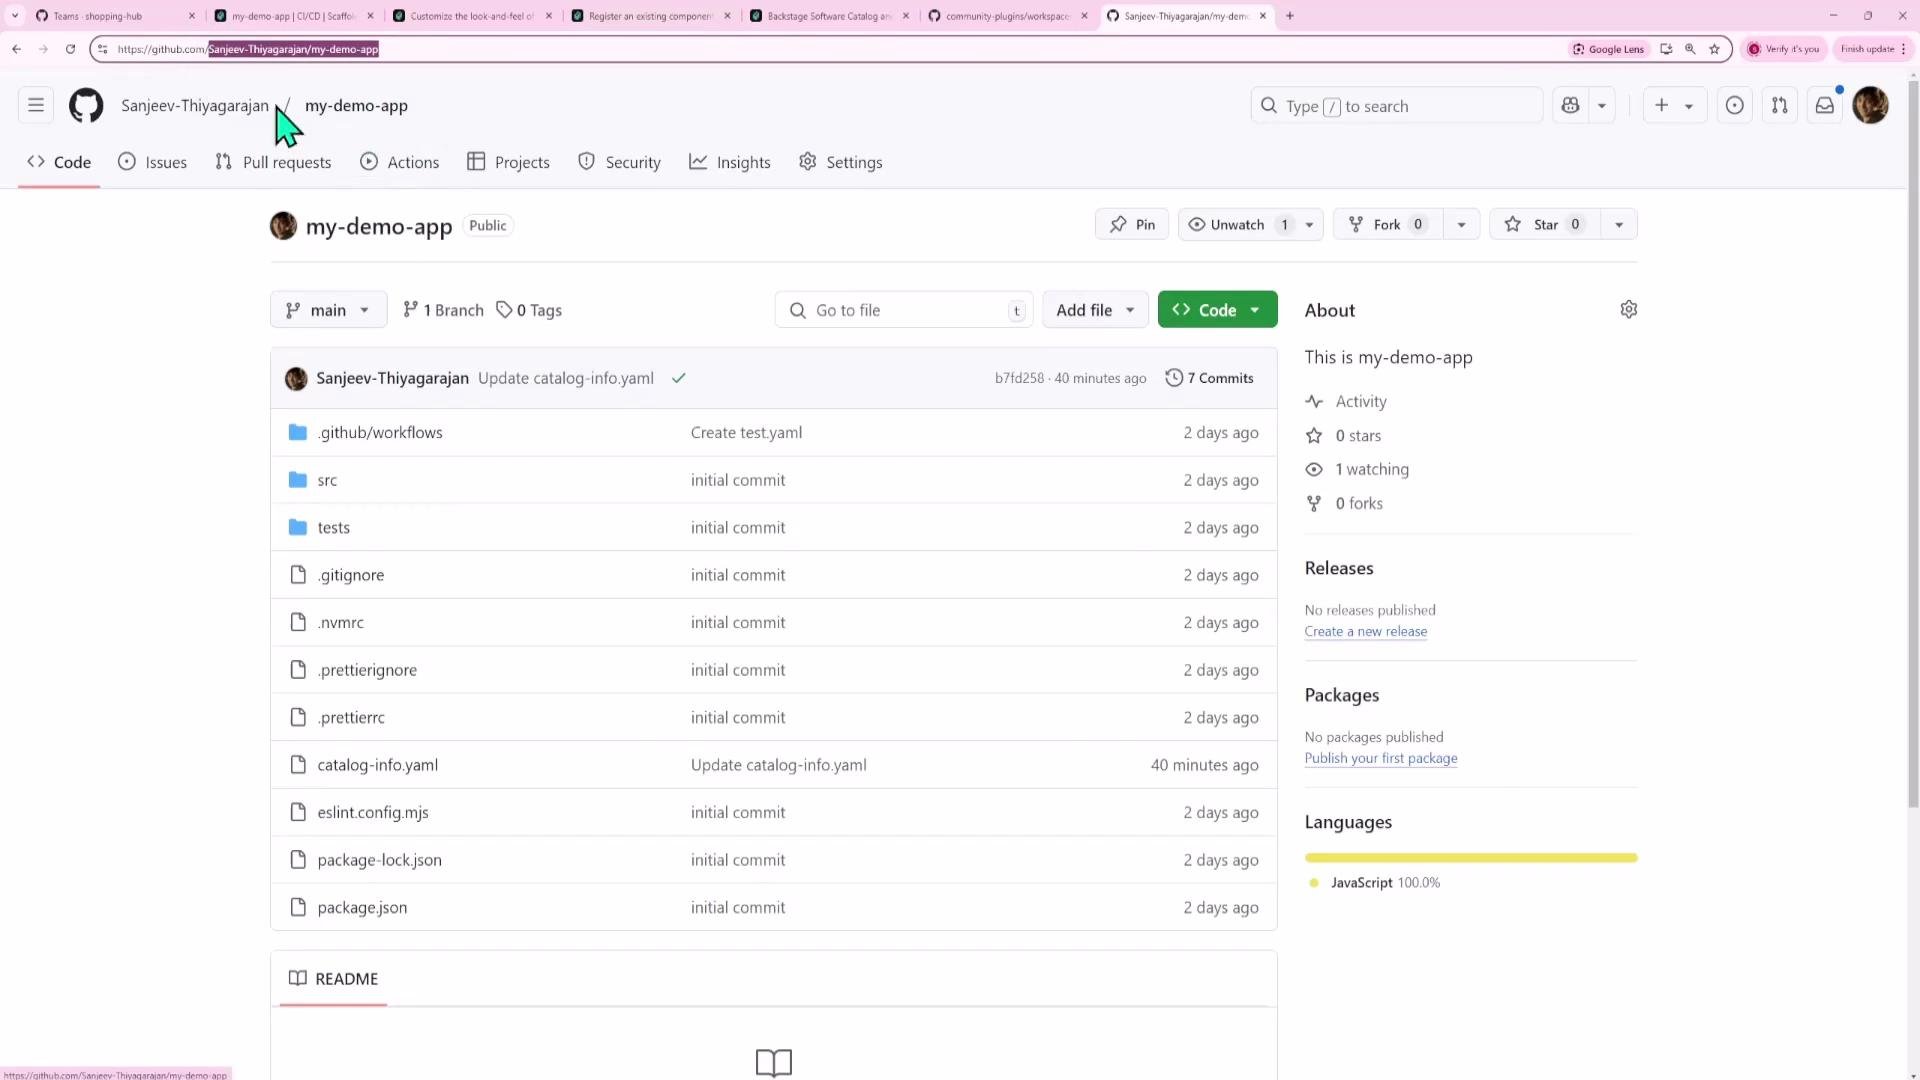Open Copilot chat icon in header
The image size is (1920, 1080).
(1570, 105)
